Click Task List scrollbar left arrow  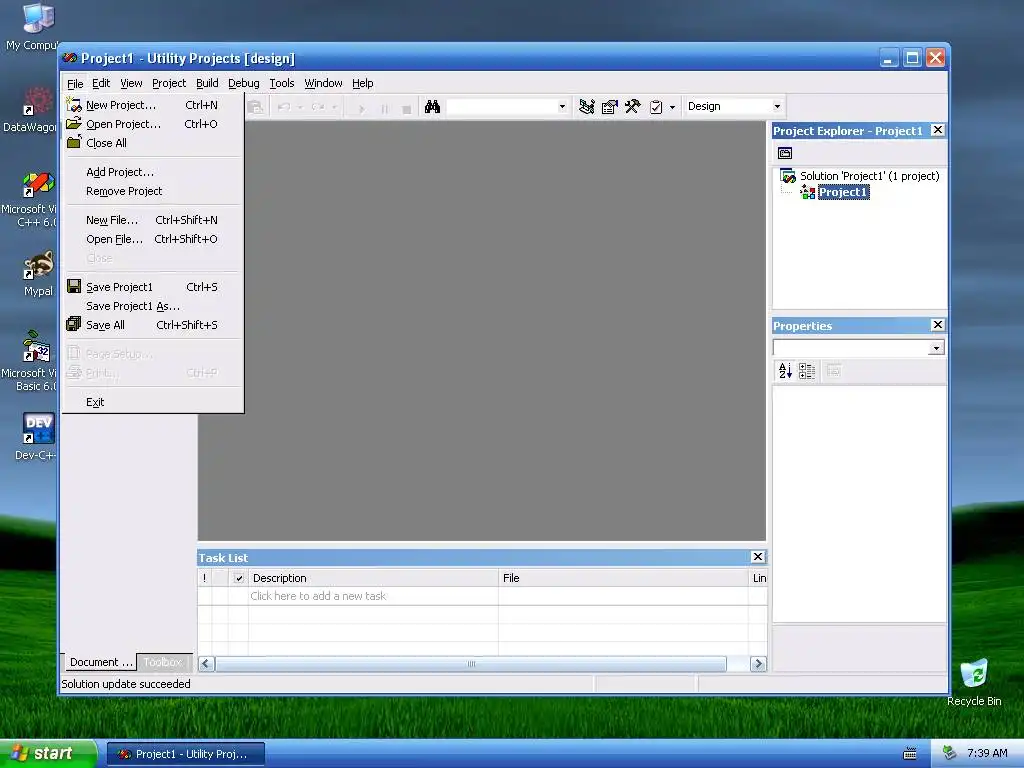click(x=206, y=664)
